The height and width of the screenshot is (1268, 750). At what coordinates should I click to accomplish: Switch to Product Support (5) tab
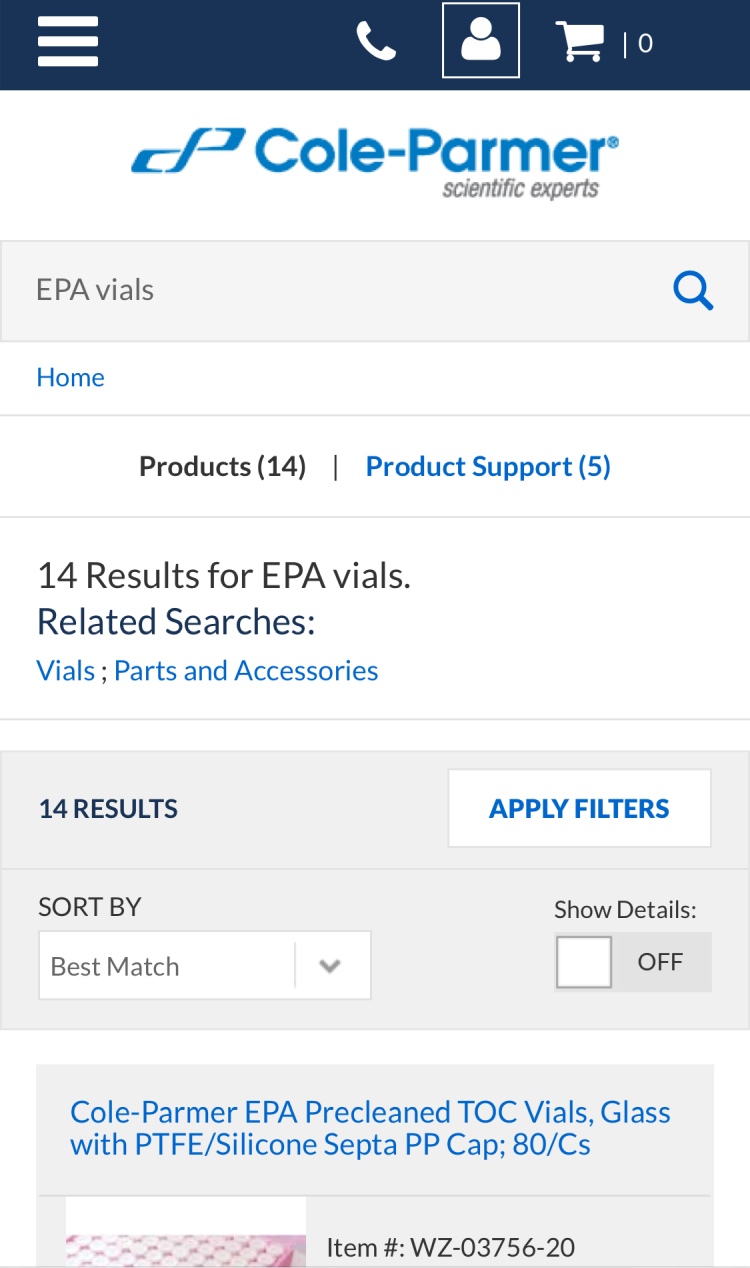pos(488,467)
